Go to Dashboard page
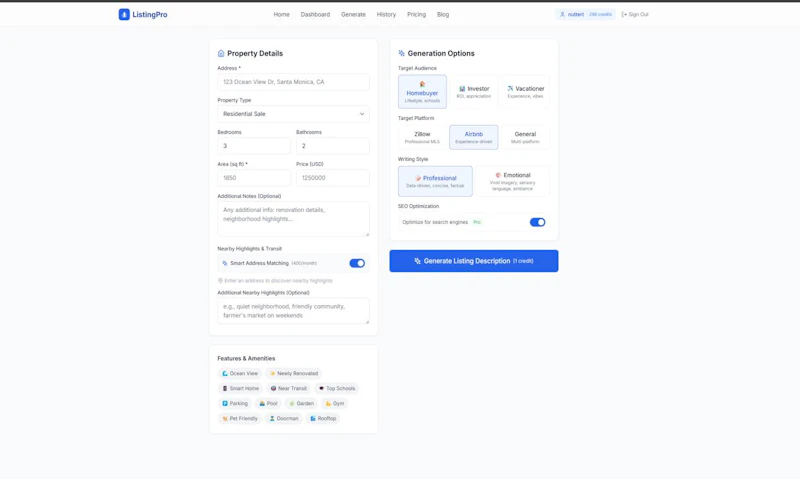The image size is (800, 479). tap(315, 14)
